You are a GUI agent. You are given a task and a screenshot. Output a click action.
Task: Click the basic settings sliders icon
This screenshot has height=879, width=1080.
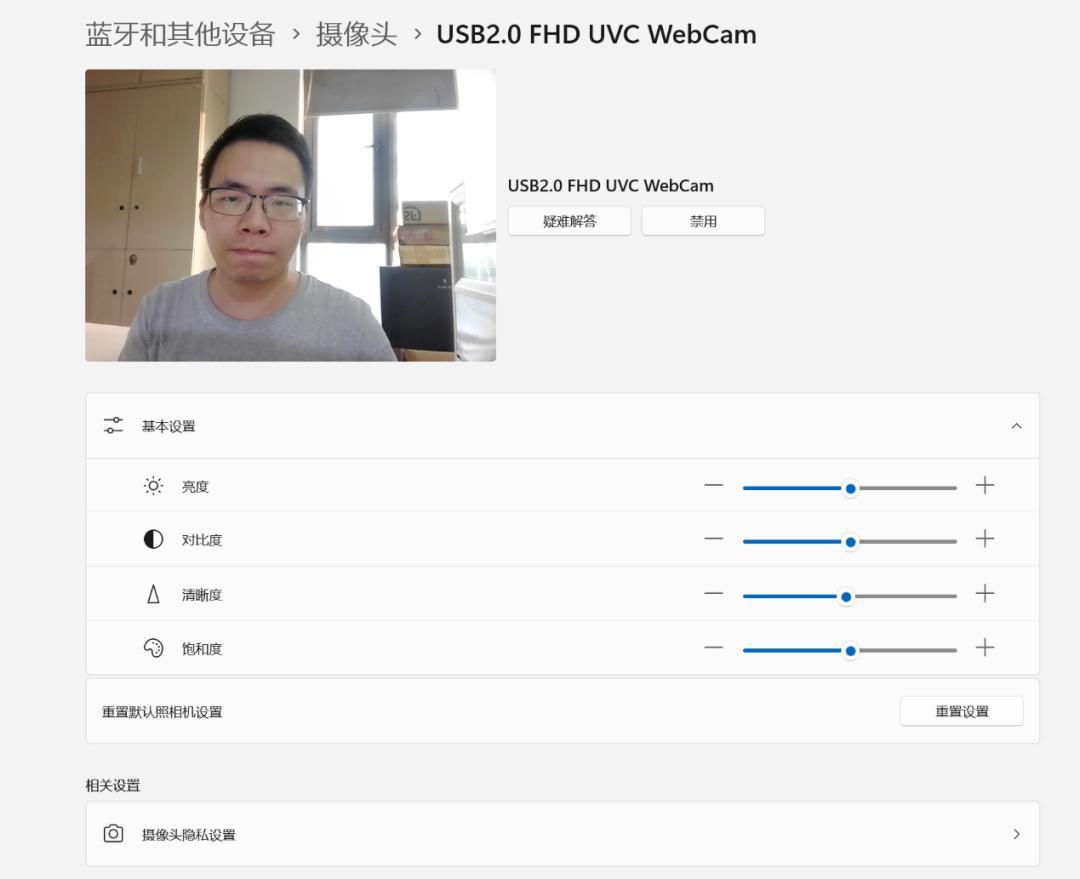coord(112,424)
